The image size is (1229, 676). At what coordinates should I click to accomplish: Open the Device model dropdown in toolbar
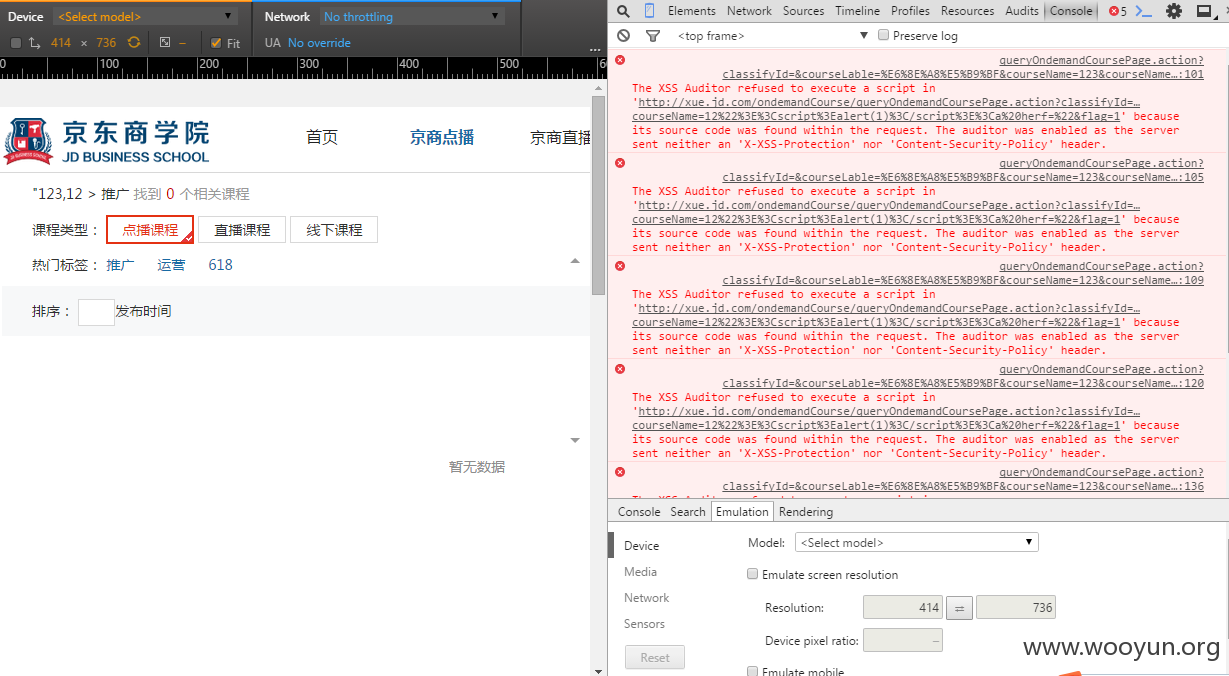pyautogui.click(x=145, y=17)
